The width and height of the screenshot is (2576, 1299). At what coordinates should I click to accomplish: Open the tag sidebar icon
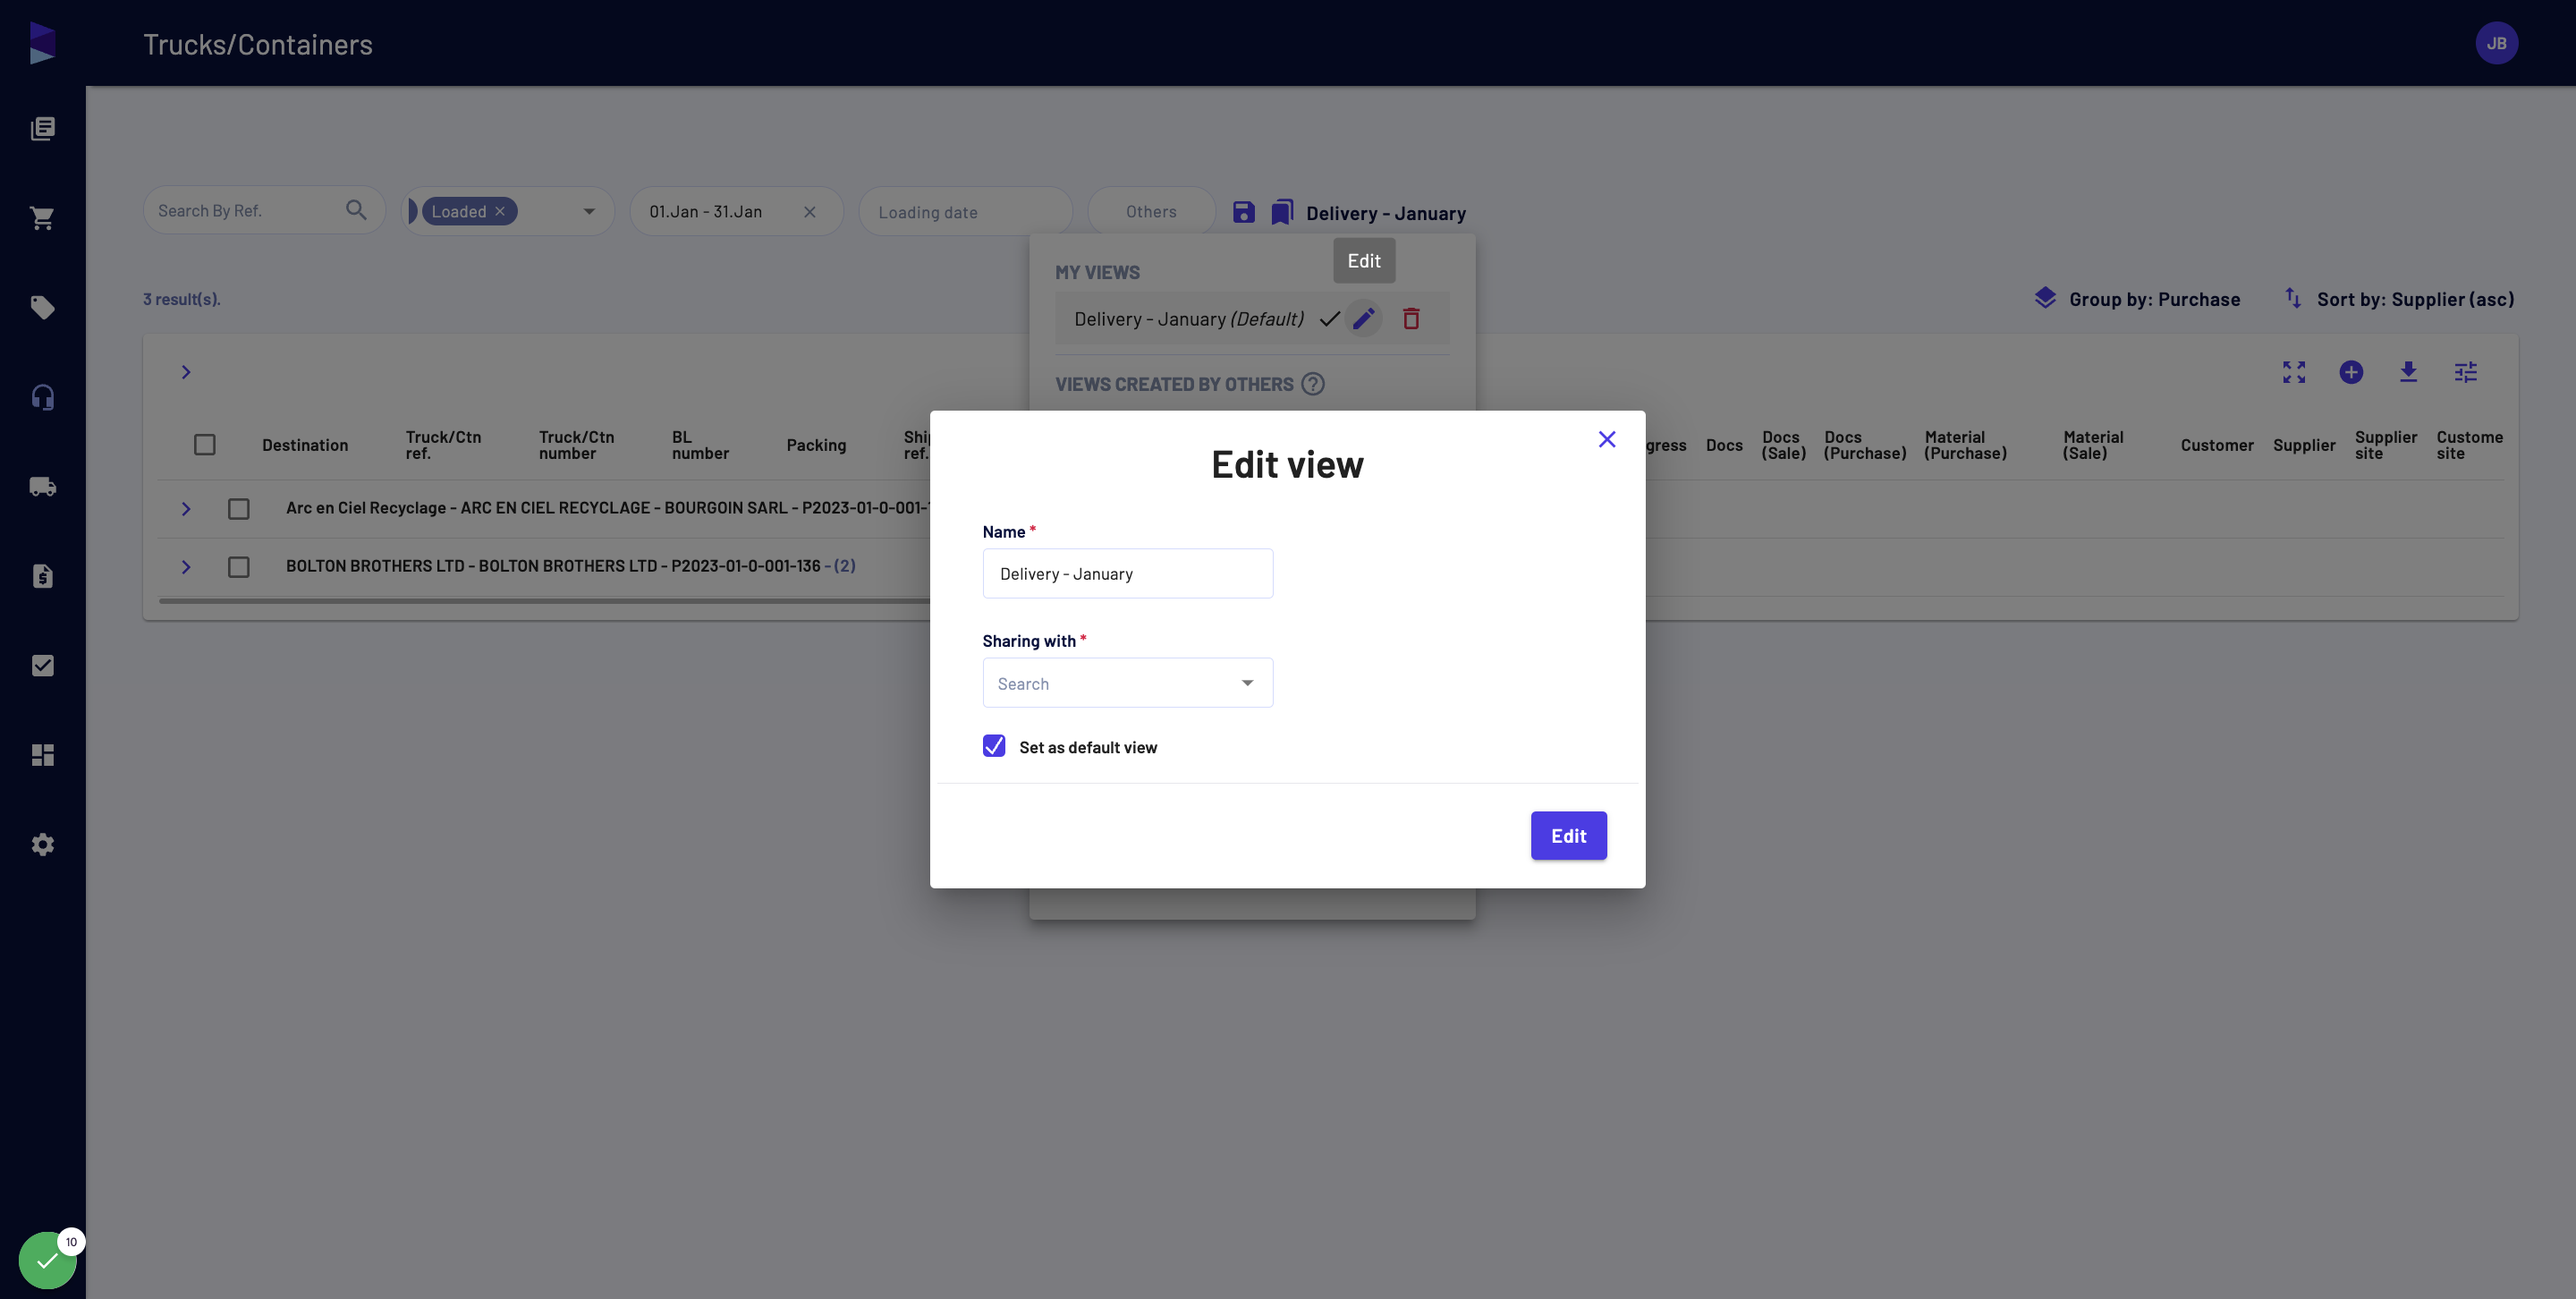(43, 307)
